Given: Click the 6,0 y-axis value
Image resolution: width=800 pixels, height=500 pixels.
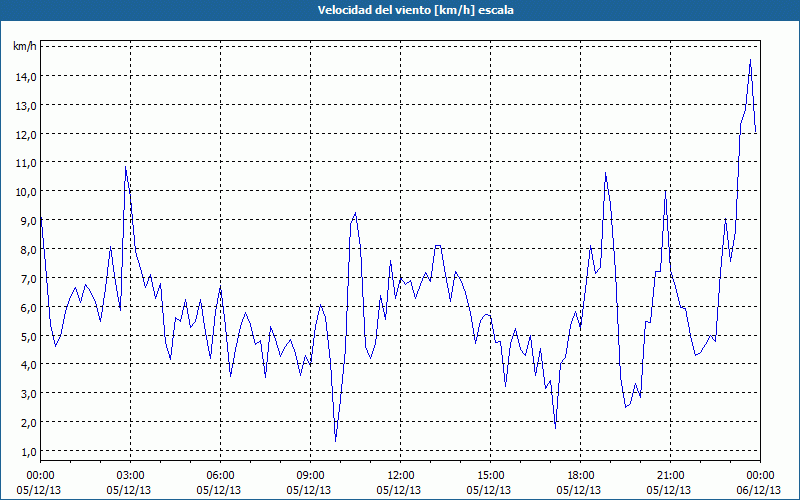Looking at the screenshot, I should (28, 307).
